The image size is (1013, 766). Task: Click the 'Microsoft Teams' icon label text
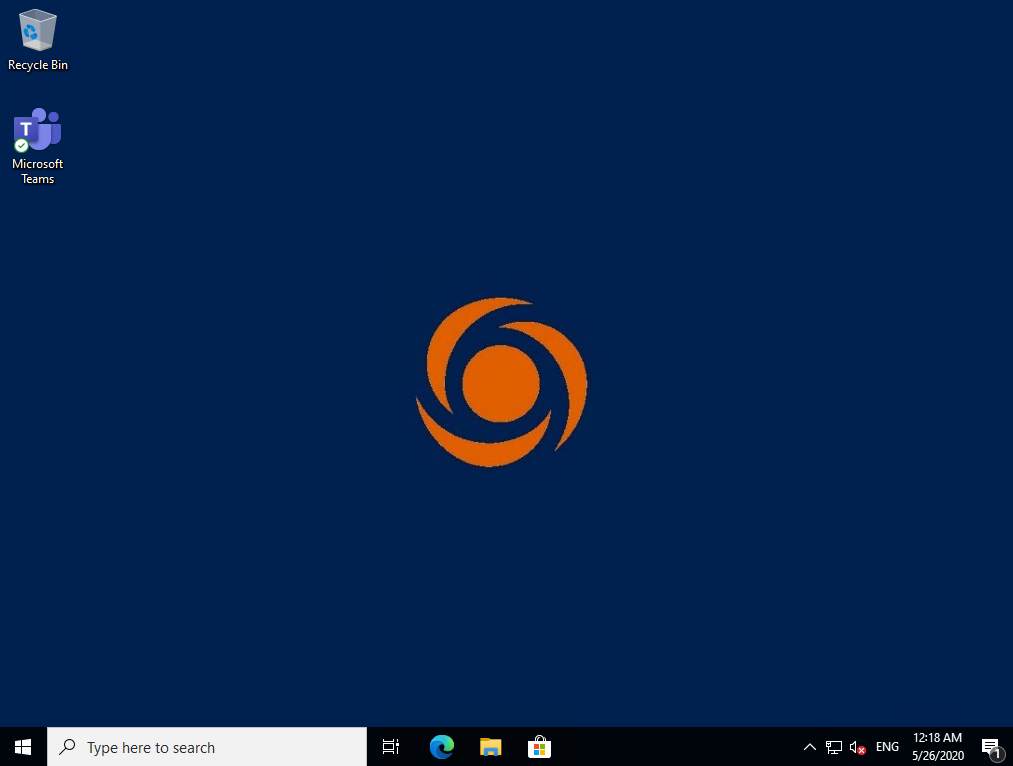tap(38, 171)
